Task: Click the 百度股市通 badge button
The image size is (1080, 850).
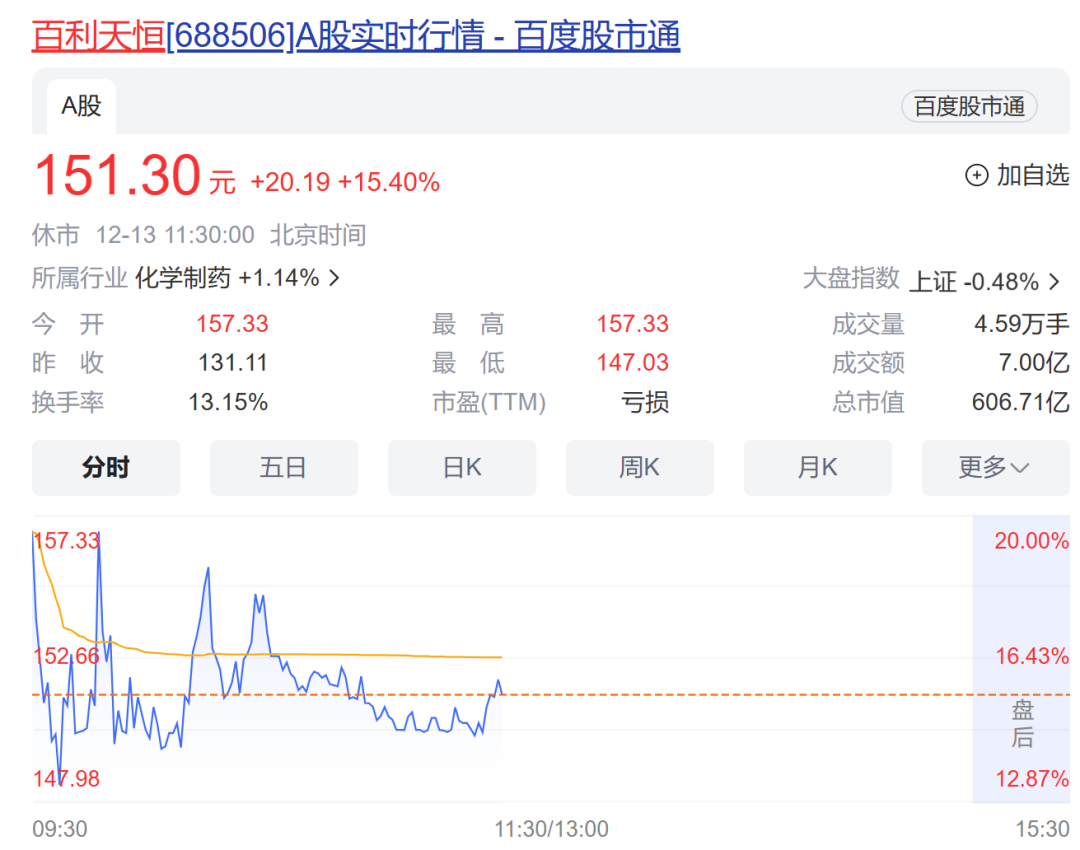Action: [969, 107]
